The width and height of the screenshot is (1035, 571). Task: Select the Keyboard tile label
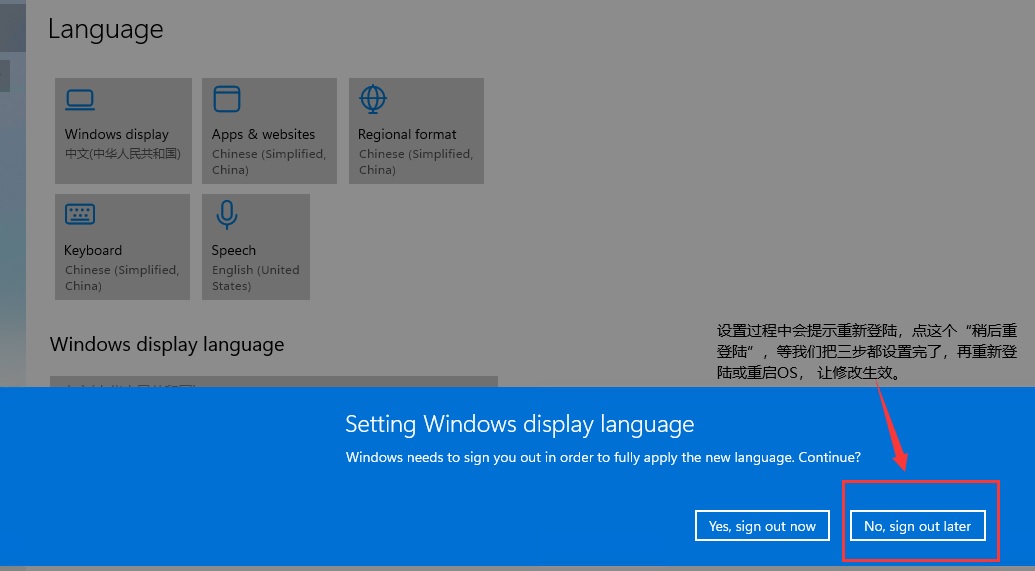[93, 250]
